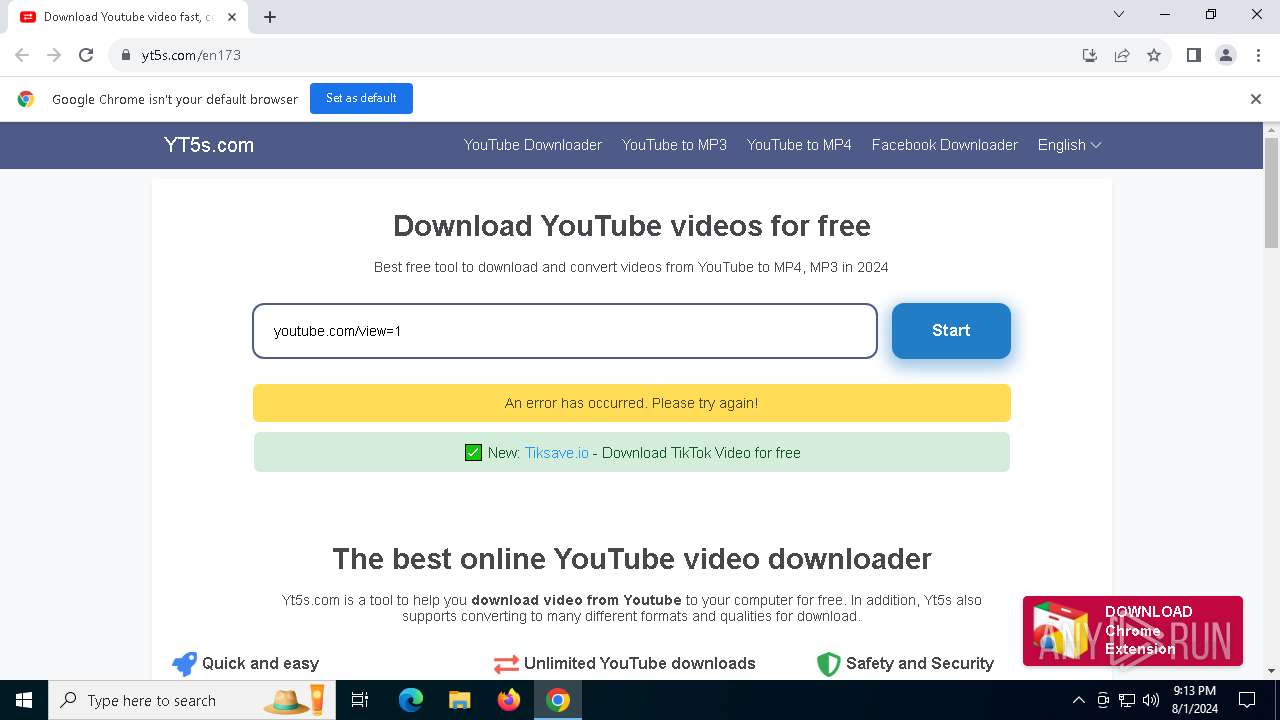1280x720 pixels.
Task: Open File Explorer from the taskbar
Action: point(459,700)
